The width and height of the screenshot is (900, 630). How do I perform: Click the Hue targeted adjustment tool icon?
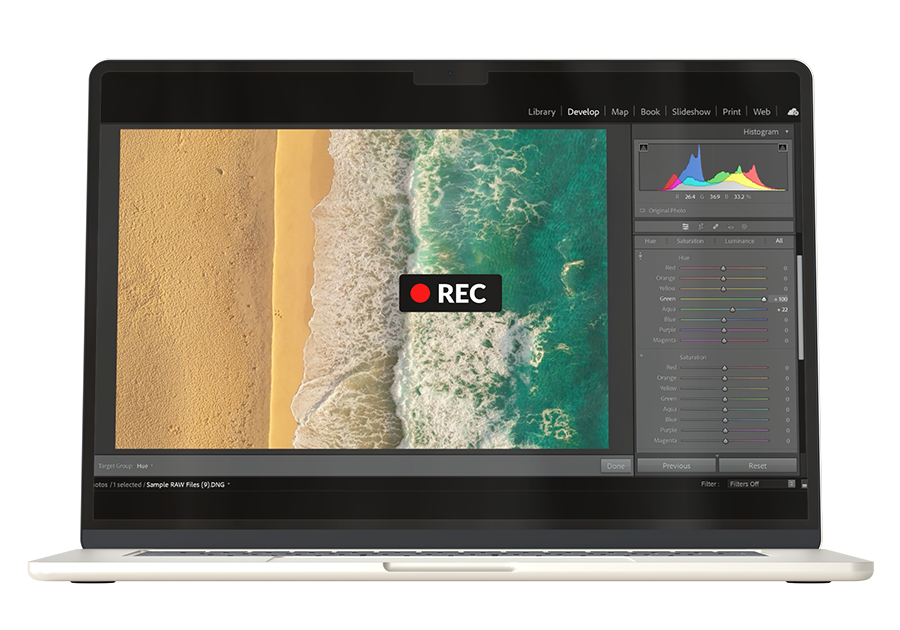641,256
